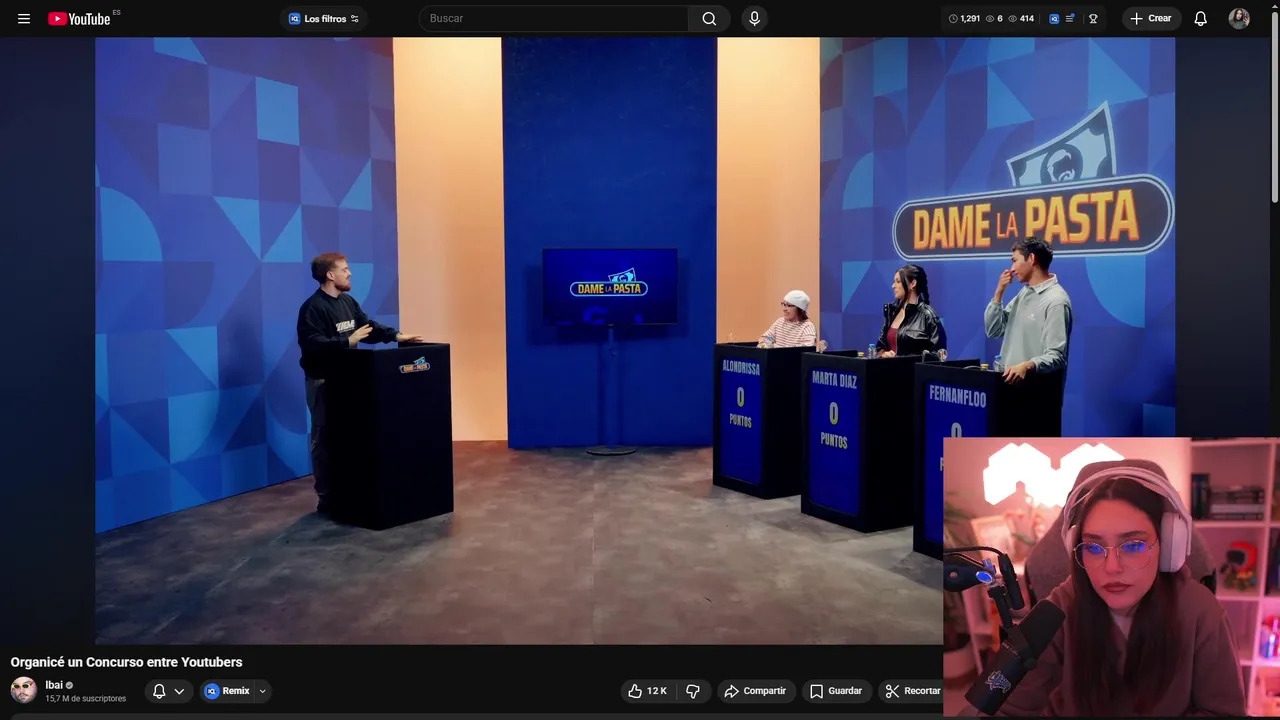
Task: Click the 15,7 M de suscriptores text
Action: pos(85,699)
